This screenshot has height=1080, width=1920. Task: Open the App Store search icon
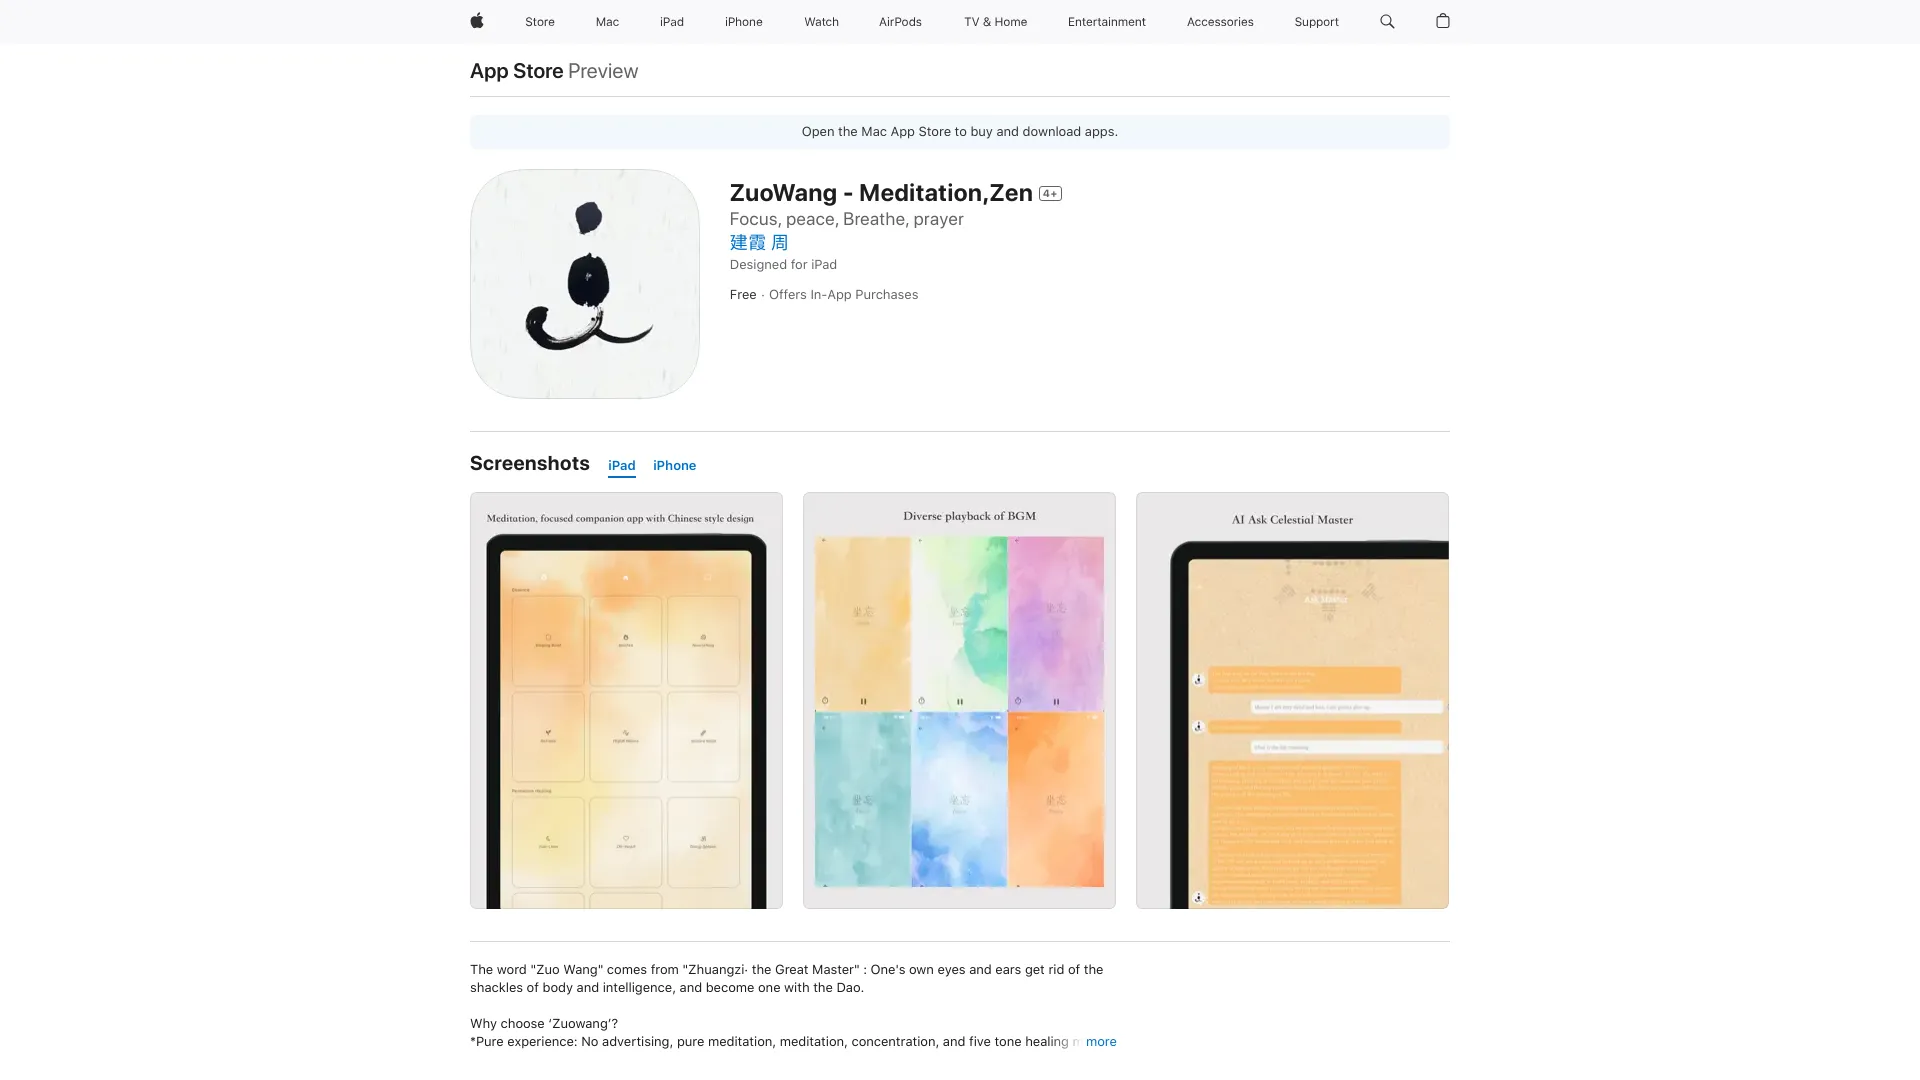click(x=1386, y=21)
